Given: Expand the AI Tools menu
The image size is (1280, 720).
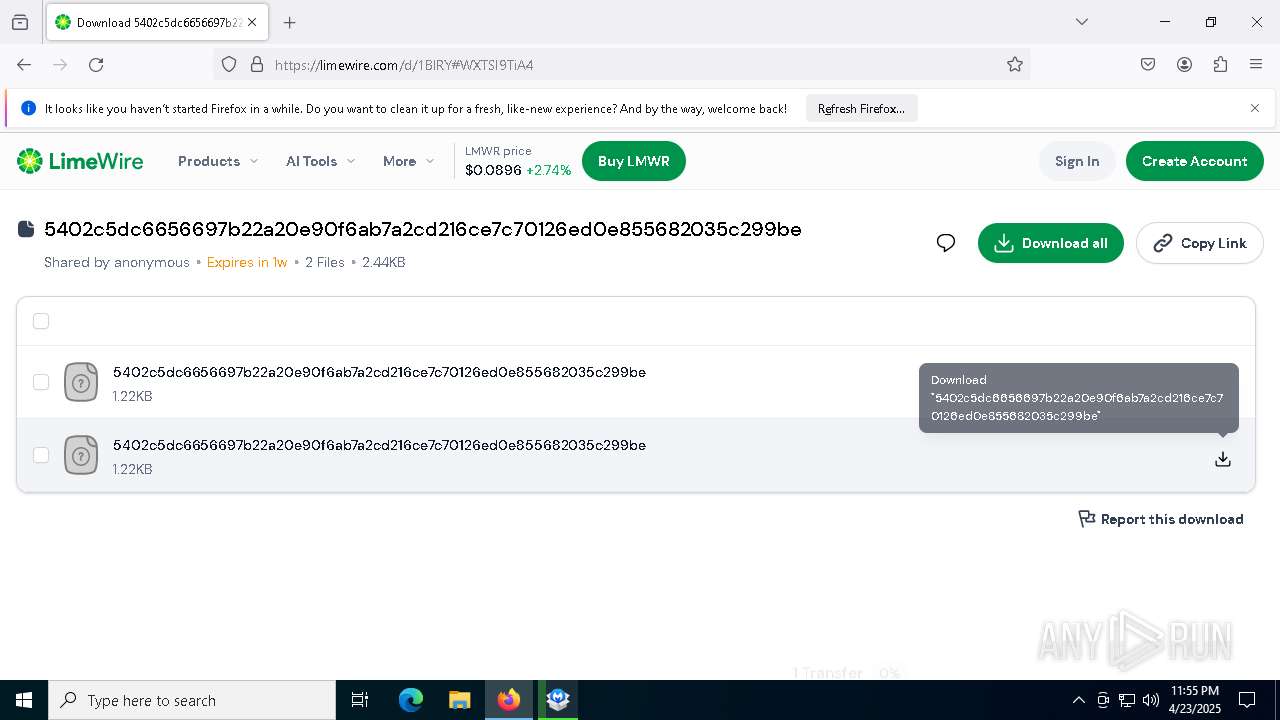Looking at the screenshot, I should click(x=320, y=161).
